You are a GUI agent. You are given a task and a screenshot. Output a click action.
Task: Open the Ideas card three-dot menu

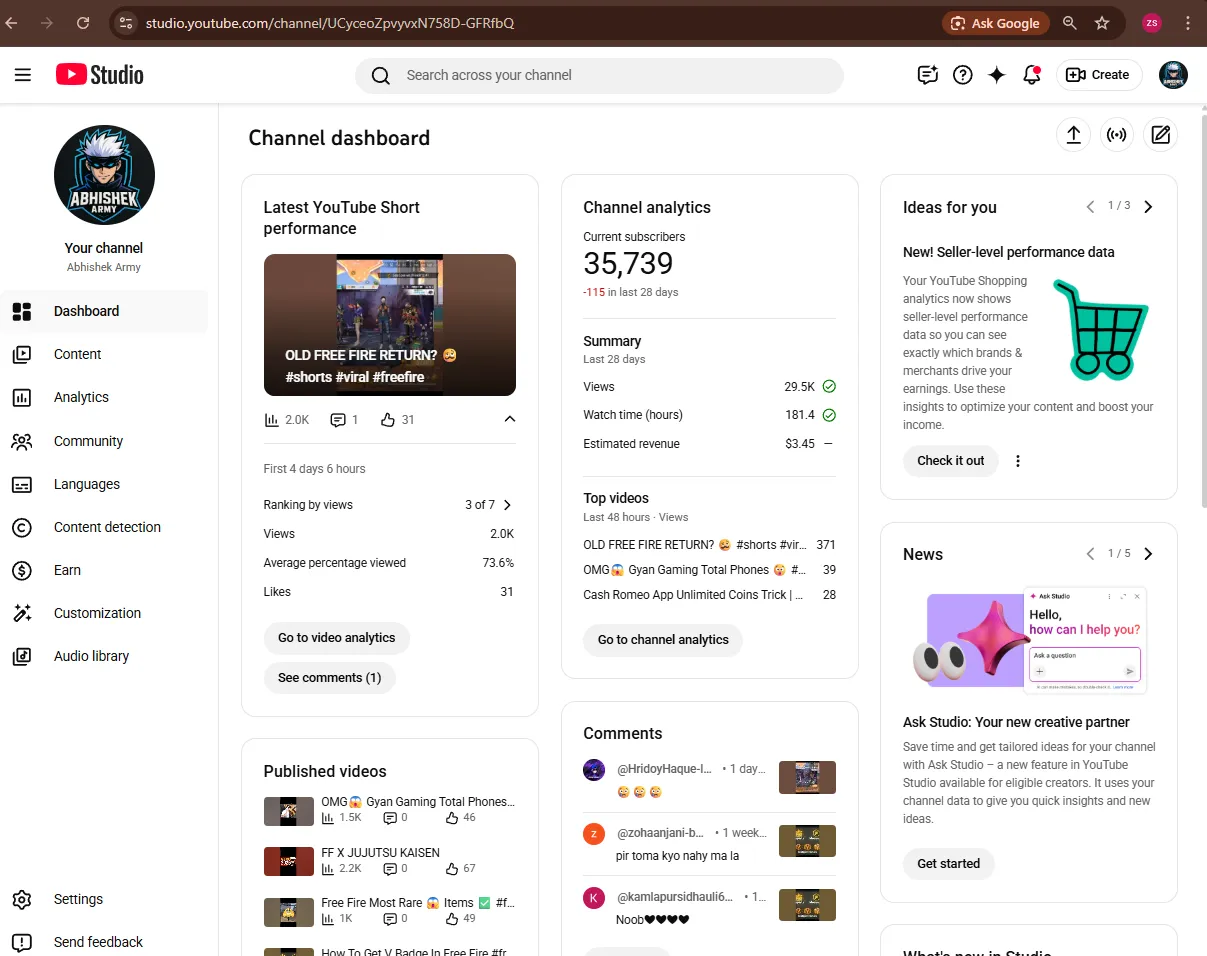pyautogui.click(x=1018, y=461)
